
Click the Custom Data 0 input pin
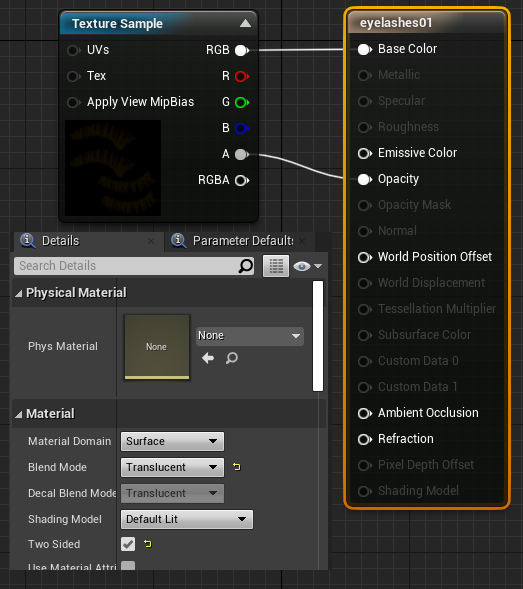[364, 361]
